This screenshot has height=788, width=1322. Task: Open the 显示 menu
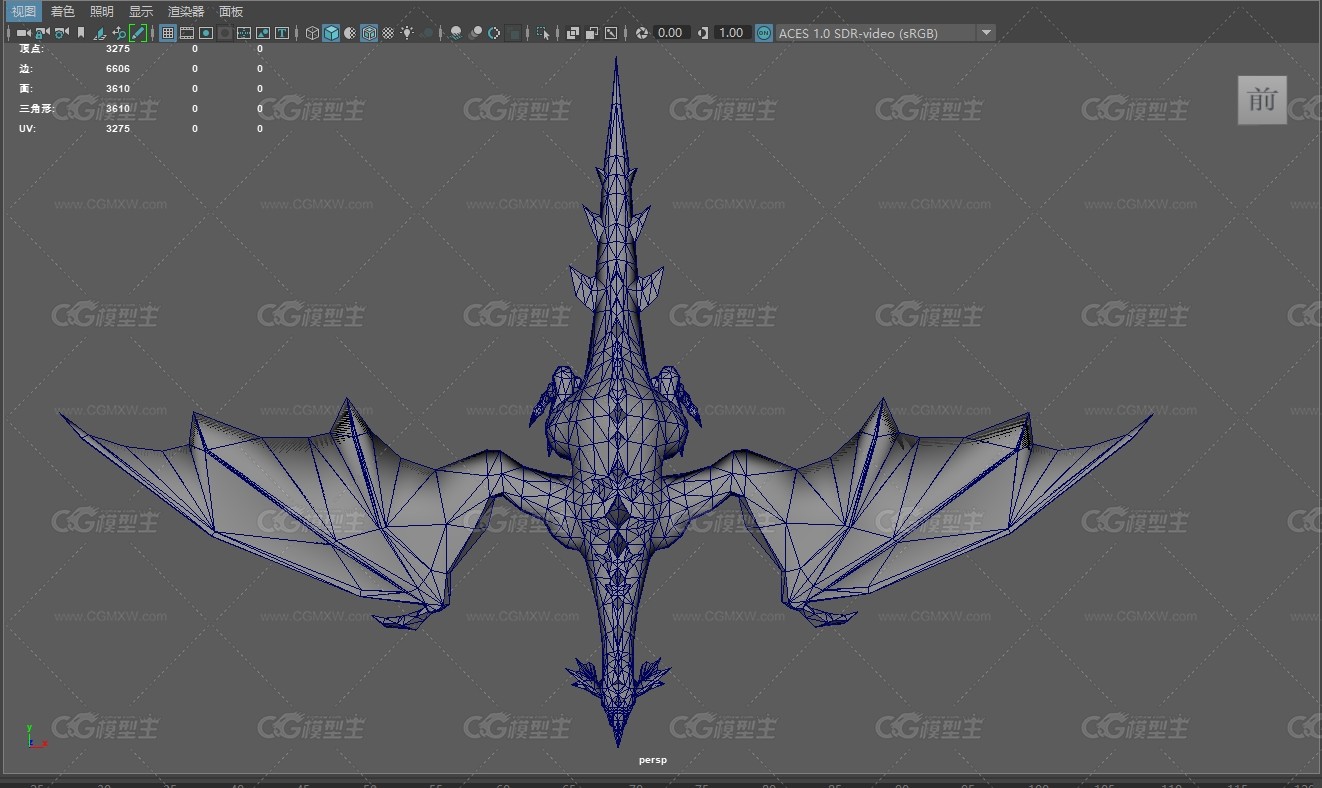(x=140, y=11)
